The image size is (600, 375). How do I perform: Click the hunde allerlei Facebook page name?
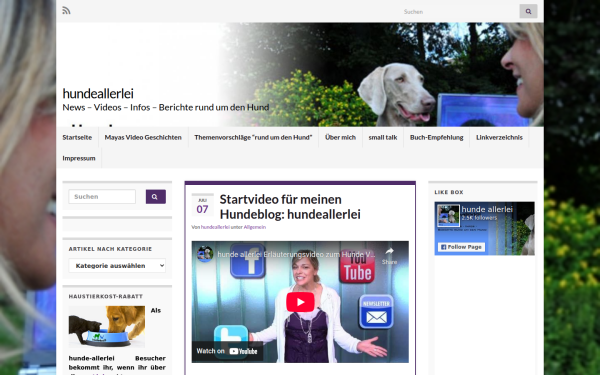487,209
